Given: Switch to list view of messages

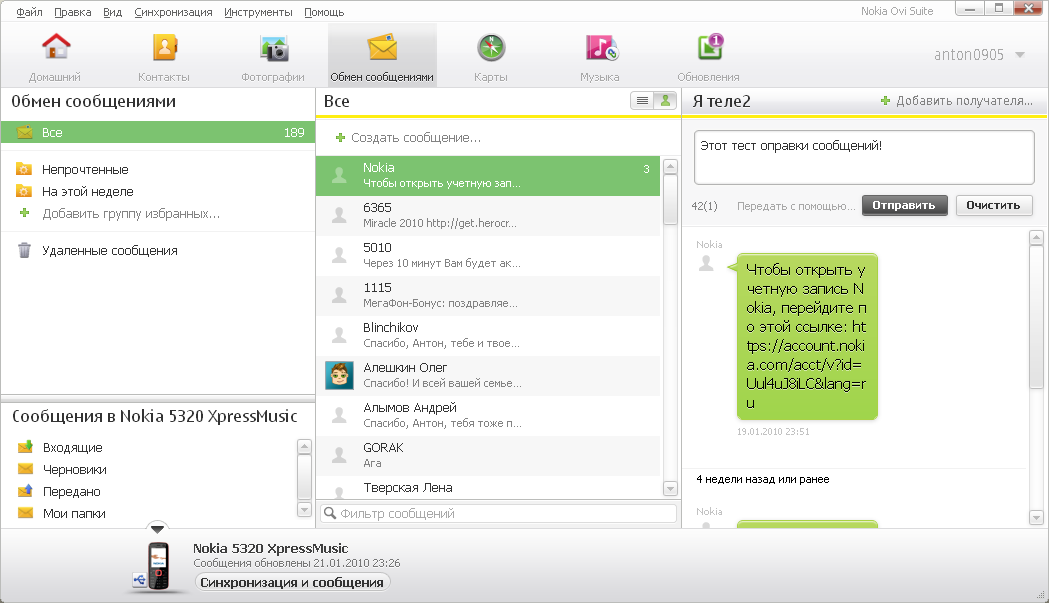Looking at the screenshot, I should [x=642, y=101].
